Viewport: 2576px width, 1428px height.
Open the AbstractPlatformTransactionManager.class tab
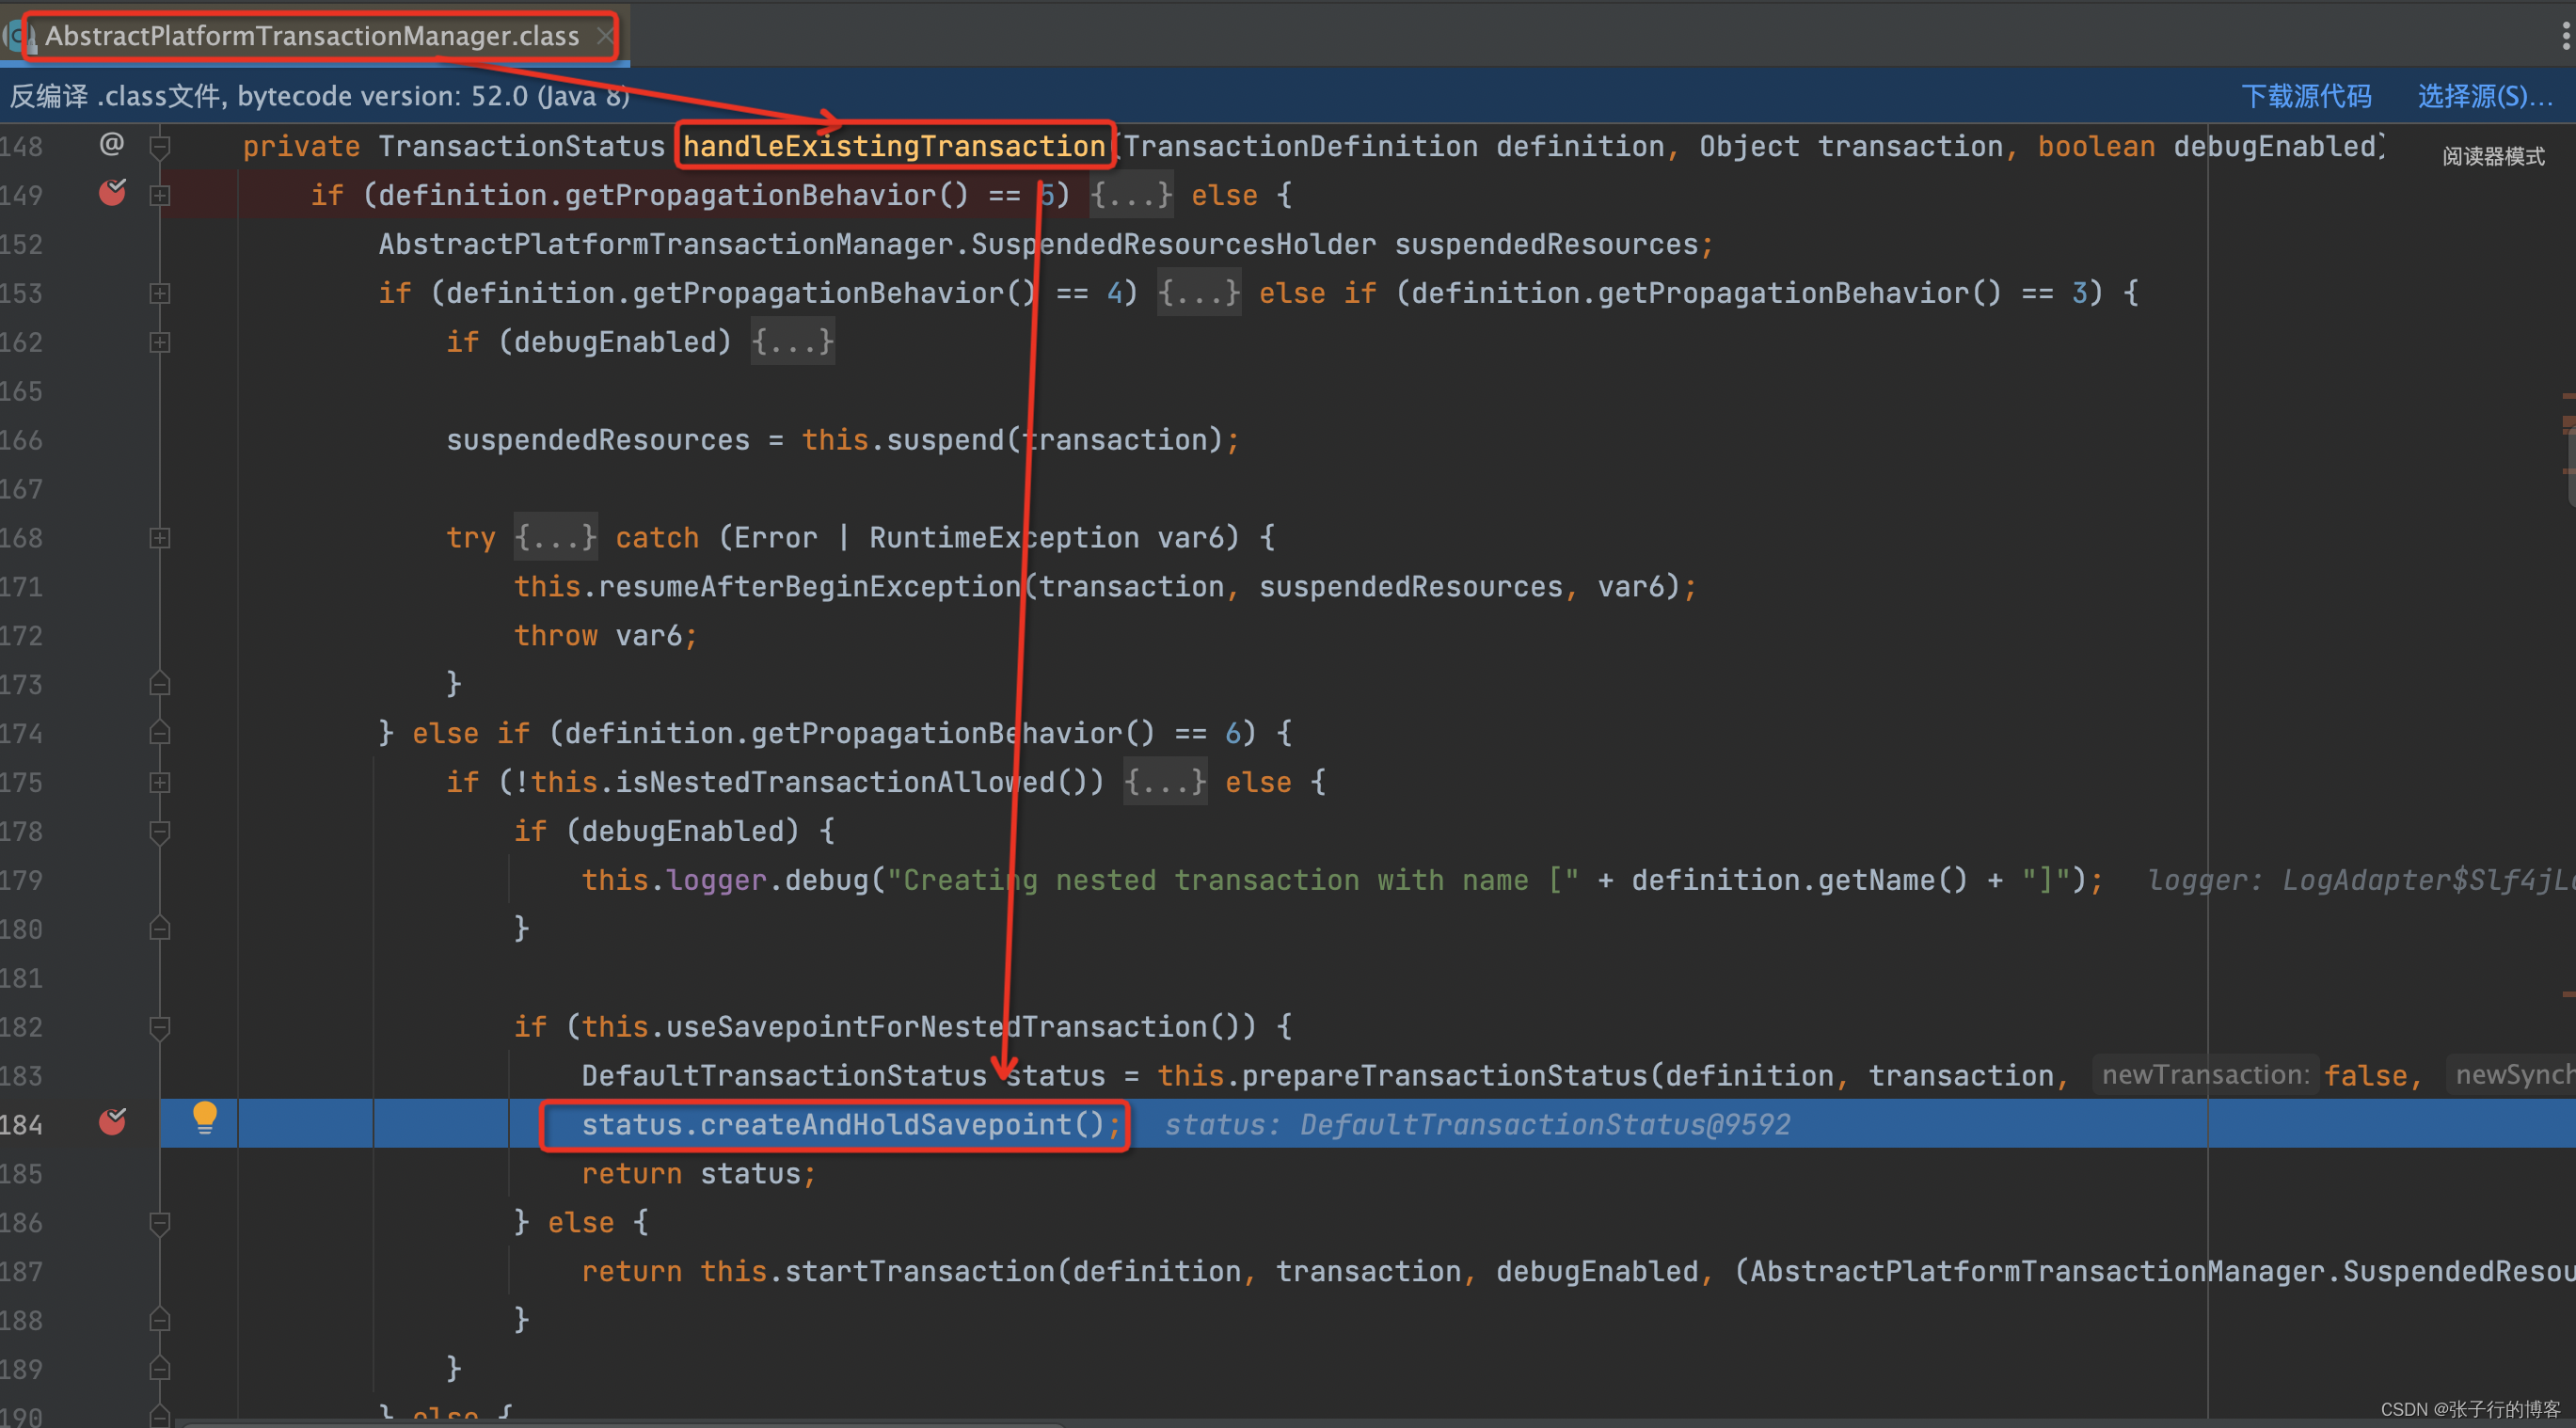pos(312,36)
